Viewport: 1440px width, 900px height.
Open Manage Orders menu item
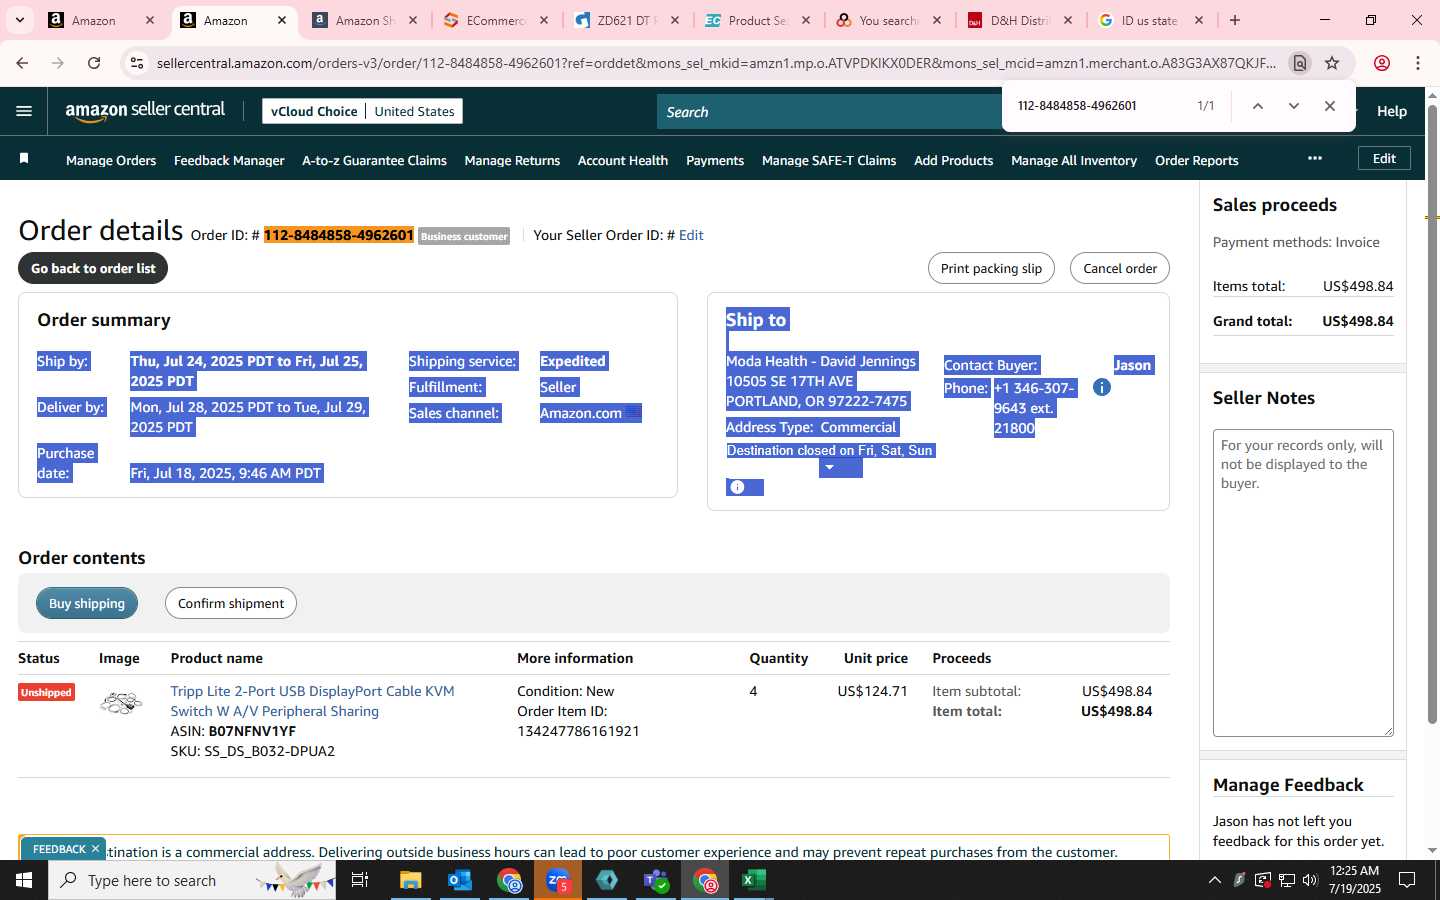point(111,160)
